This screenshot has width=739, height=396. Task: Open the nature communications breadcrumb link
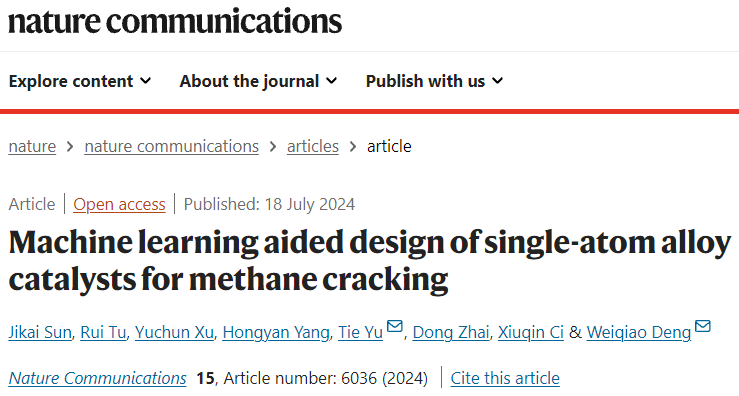click(172, 146)
